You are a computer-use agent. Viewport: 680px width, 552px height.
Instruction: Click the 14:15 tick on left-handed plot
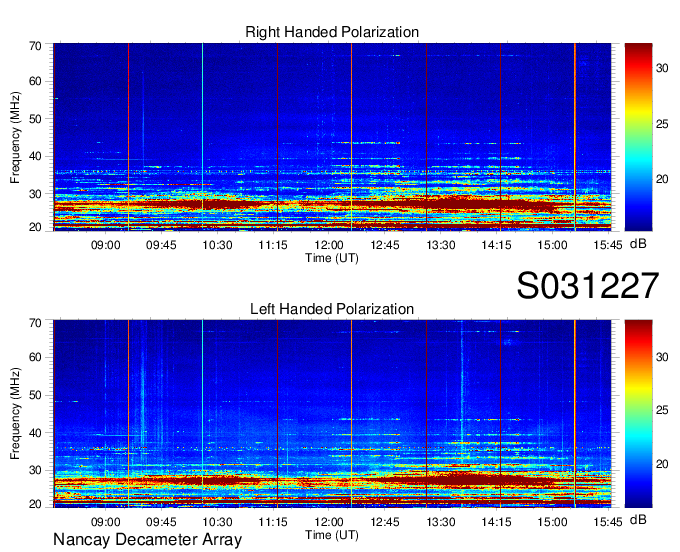tap(497, 522)
